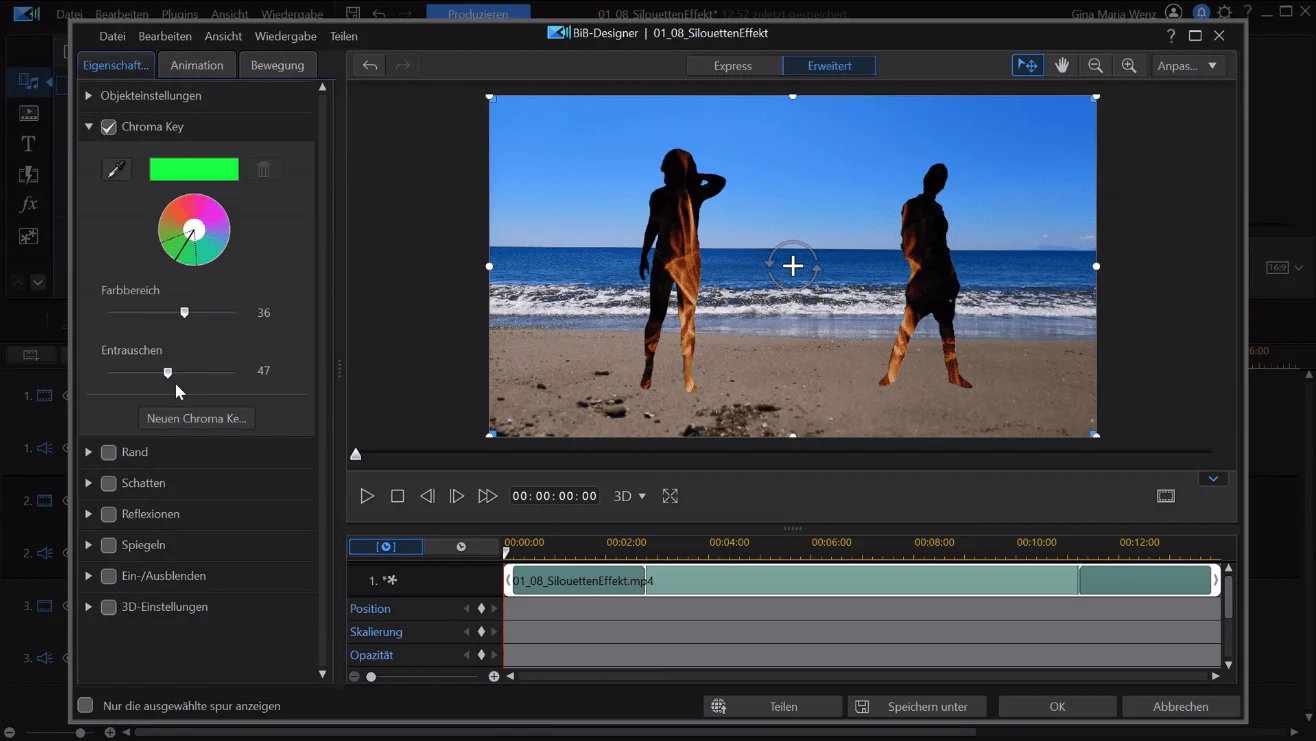Undo last action in BiB-Designer
Image resolution: width=1316 pixels, height=741 pixels.
pos(370,65)
